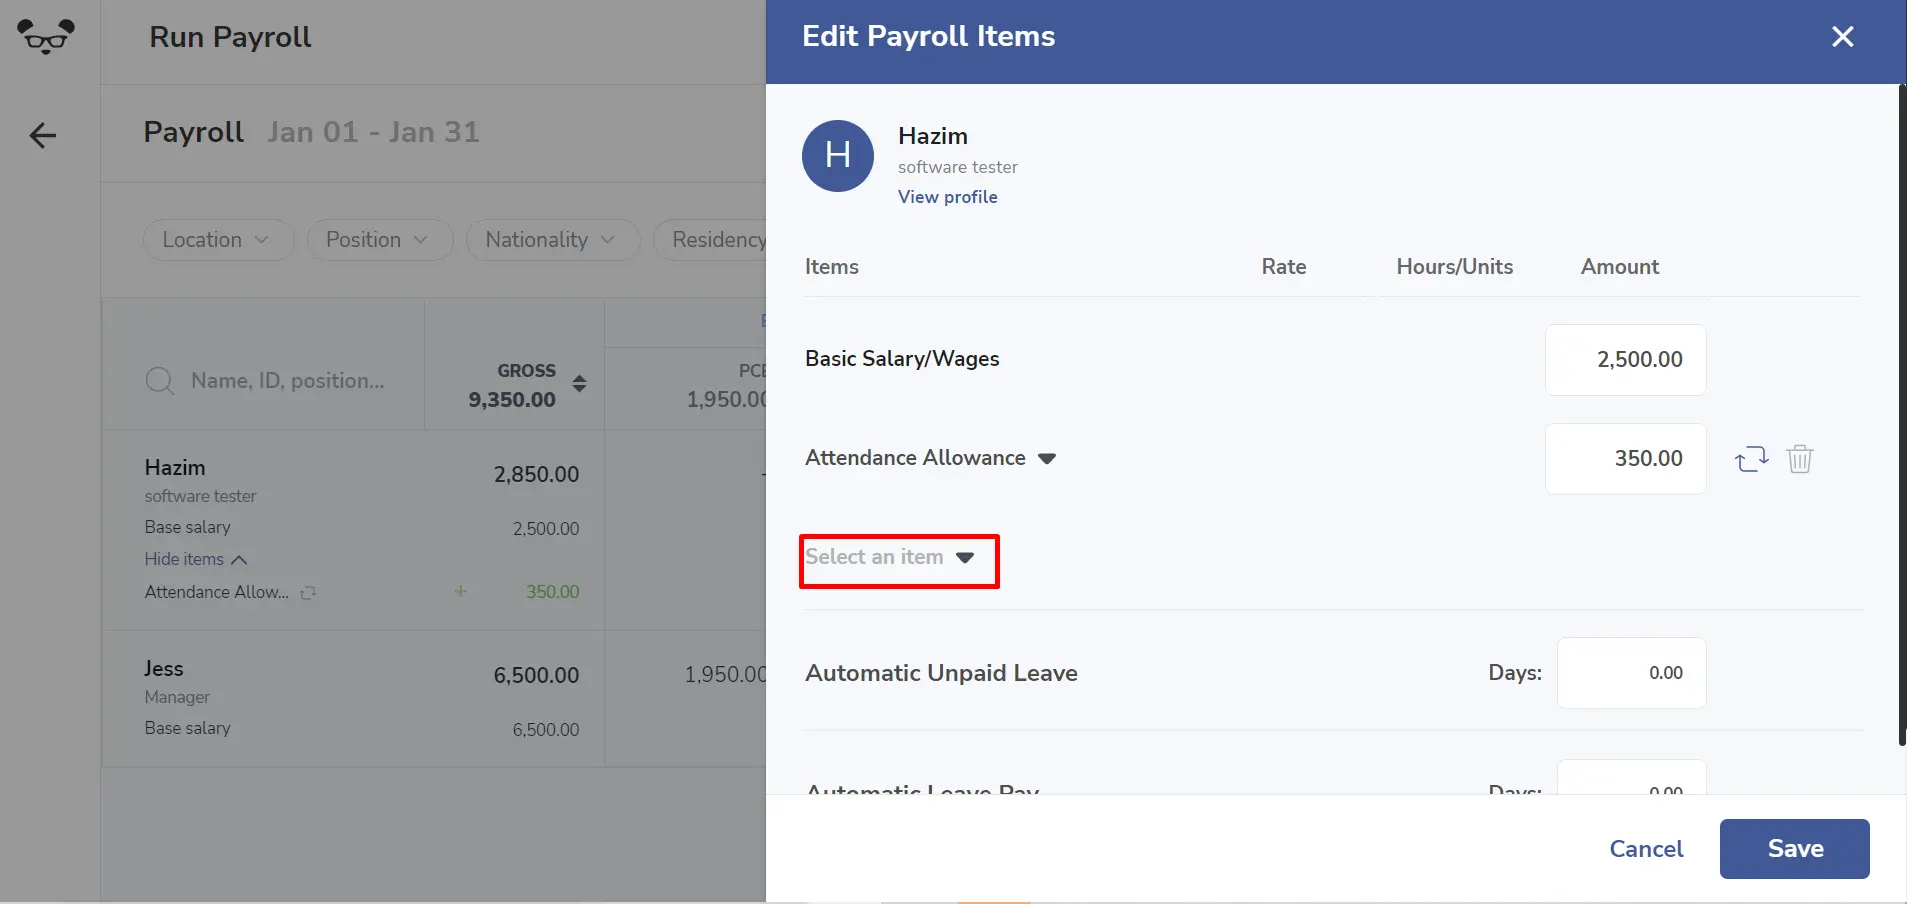
Task: Sort by the GROSS column arrows
Action: pyautogui.click(x=579, y=383)
